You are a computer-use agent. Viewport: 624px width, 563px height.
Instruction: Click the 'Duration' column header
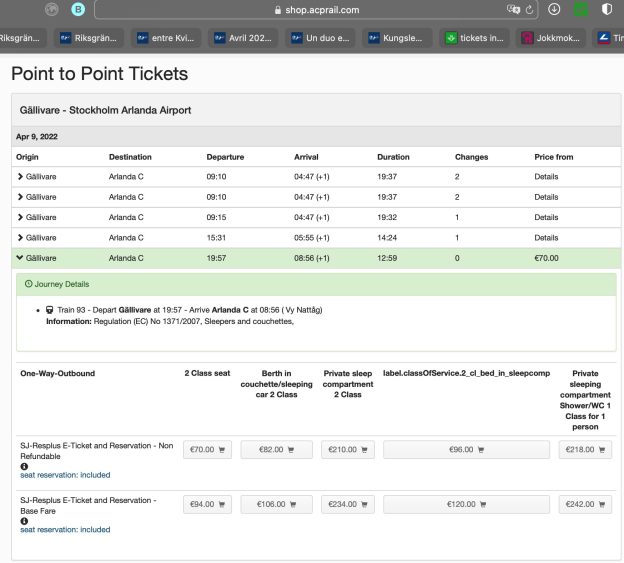(393, 157)
